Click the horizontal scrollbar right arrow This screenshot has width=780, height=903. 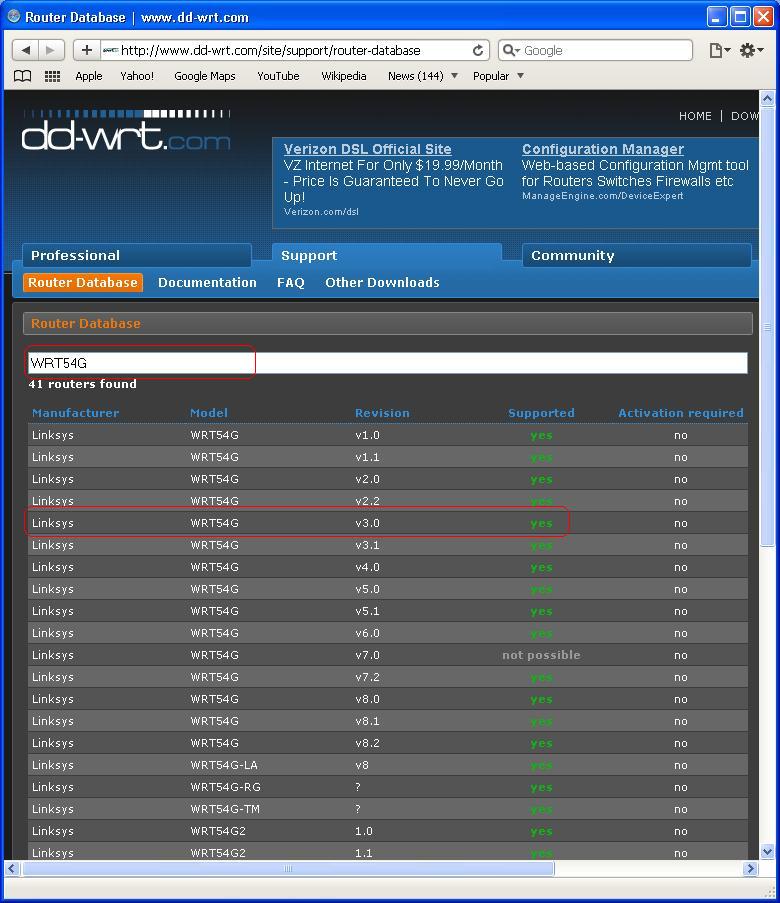point(749,868)
